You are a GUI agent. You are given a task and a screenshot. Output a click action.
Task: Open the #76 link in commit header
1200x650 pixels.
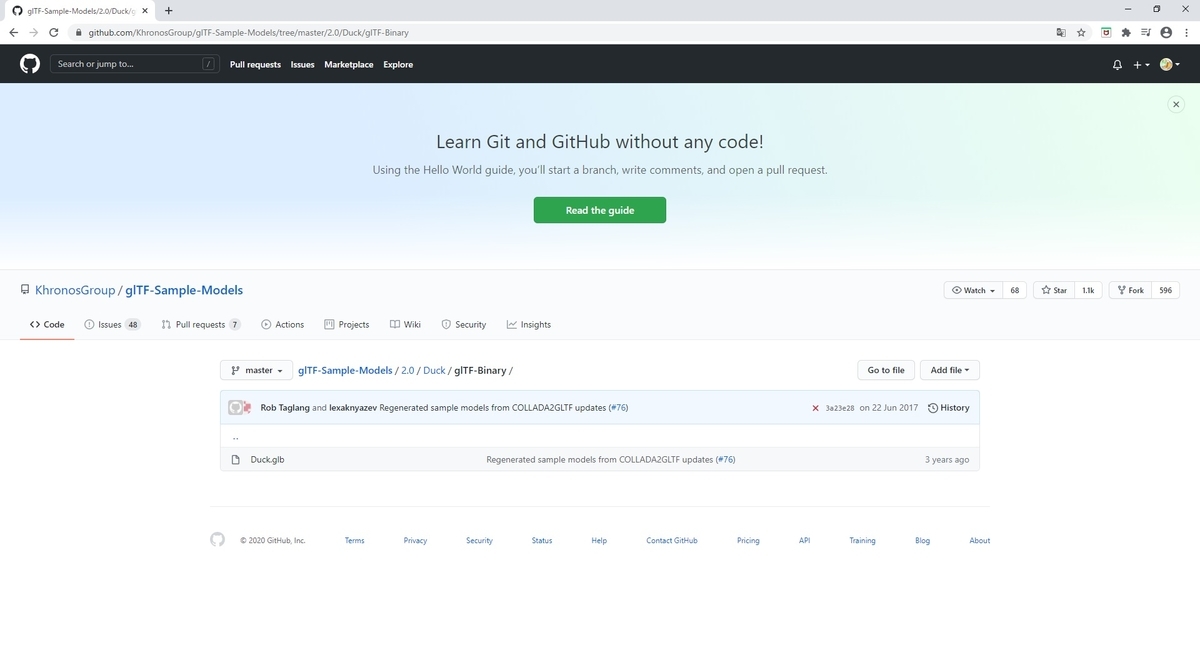point(618,408)
